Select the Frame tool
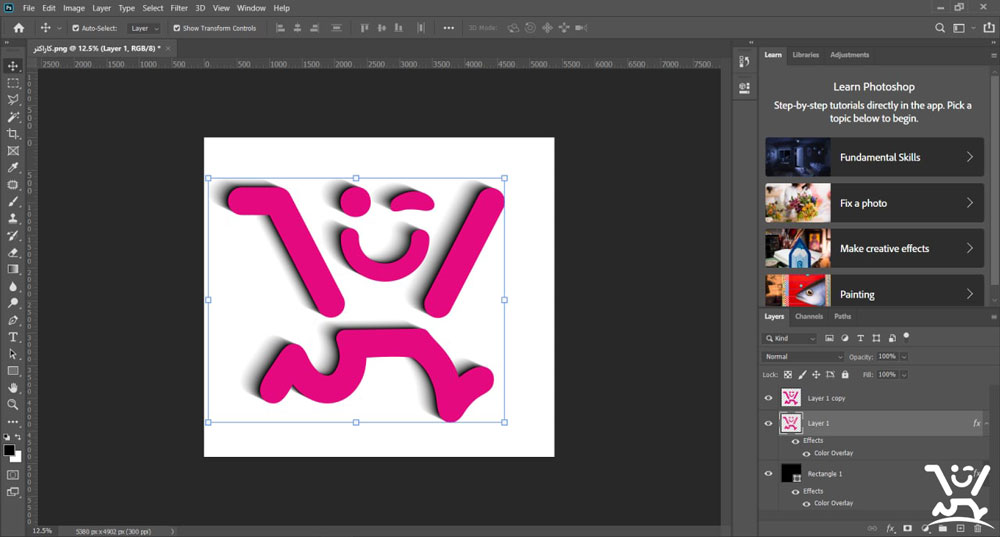Viewport: 1000px width, 537px height. tap(13, 151)
